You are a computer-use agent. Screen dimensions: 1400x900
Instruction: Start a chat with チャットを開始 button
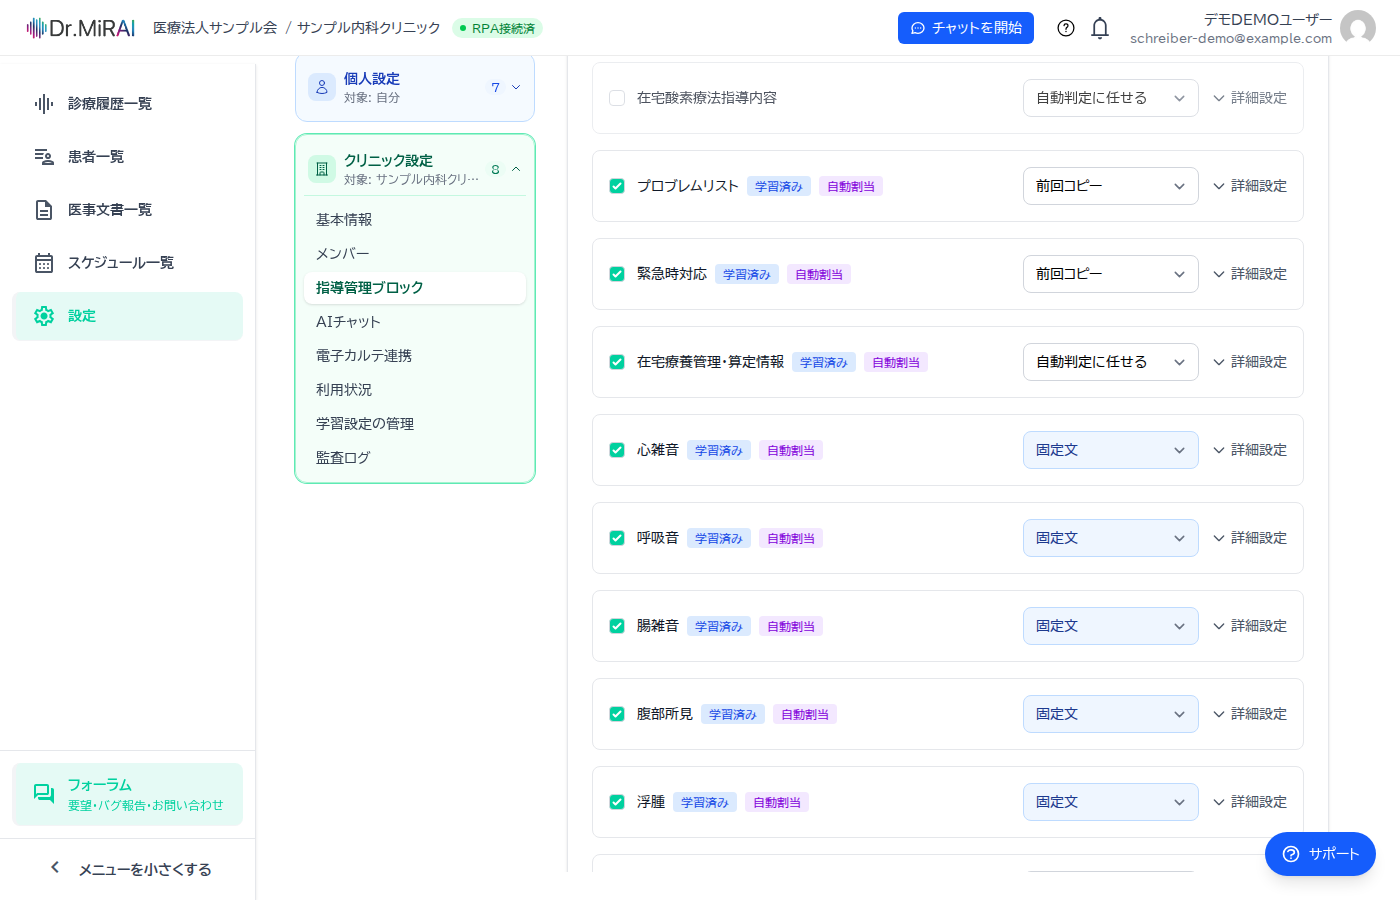[x=966, y=28]
